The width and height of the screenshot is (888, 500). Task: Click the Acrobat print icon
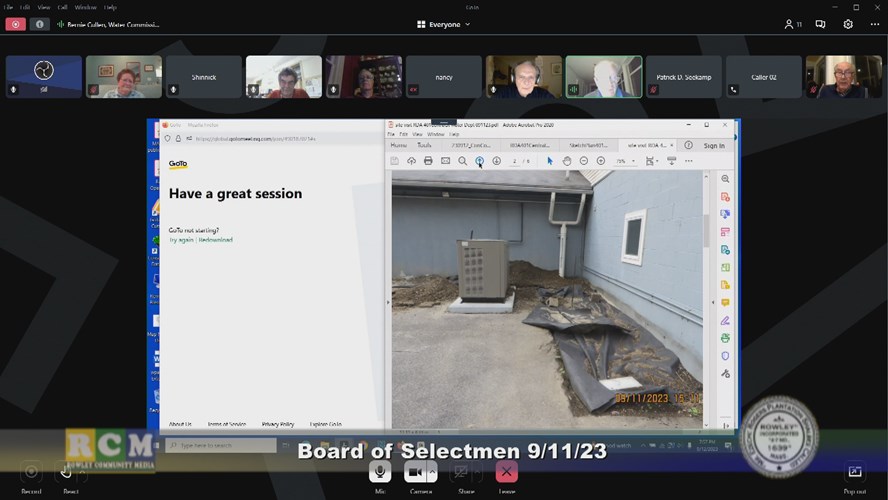click(x=428, y=161)
